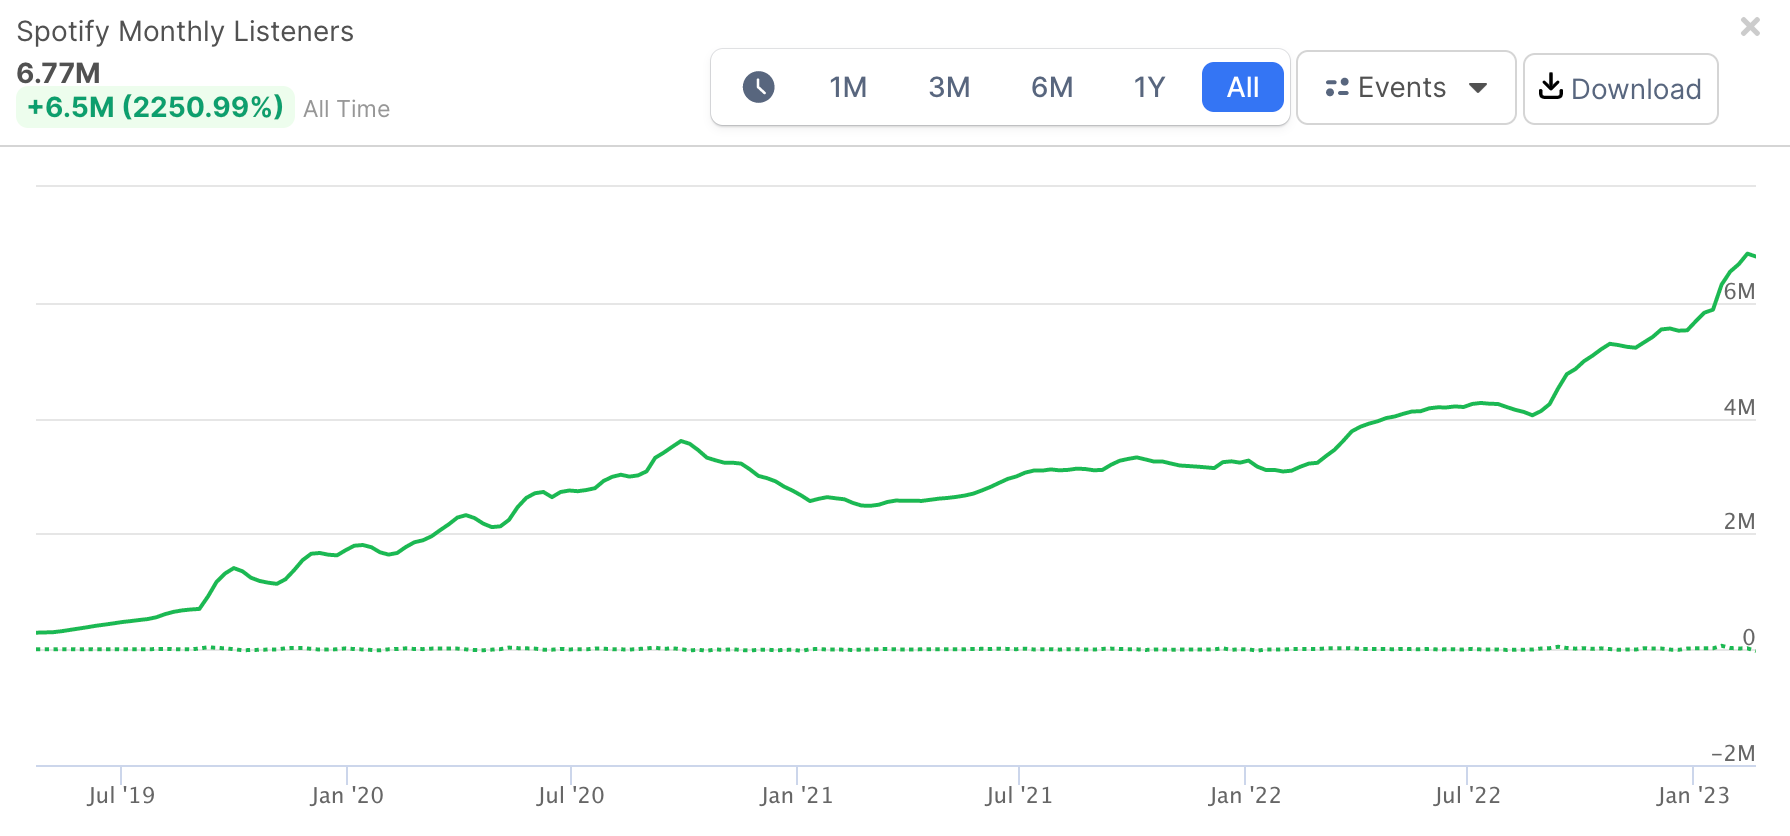Click the Jul '20 x-axis label
Screen dimensions: 1790x836
click(x=570, y=795)
